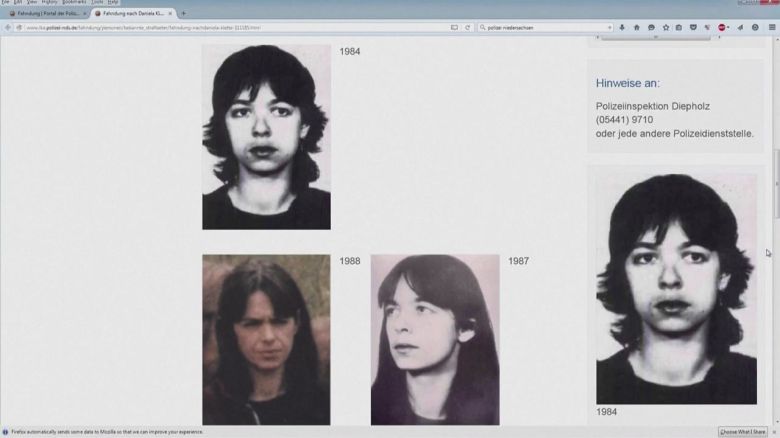Dismiss the Firefox data notification bar

(x=774, y=432)
